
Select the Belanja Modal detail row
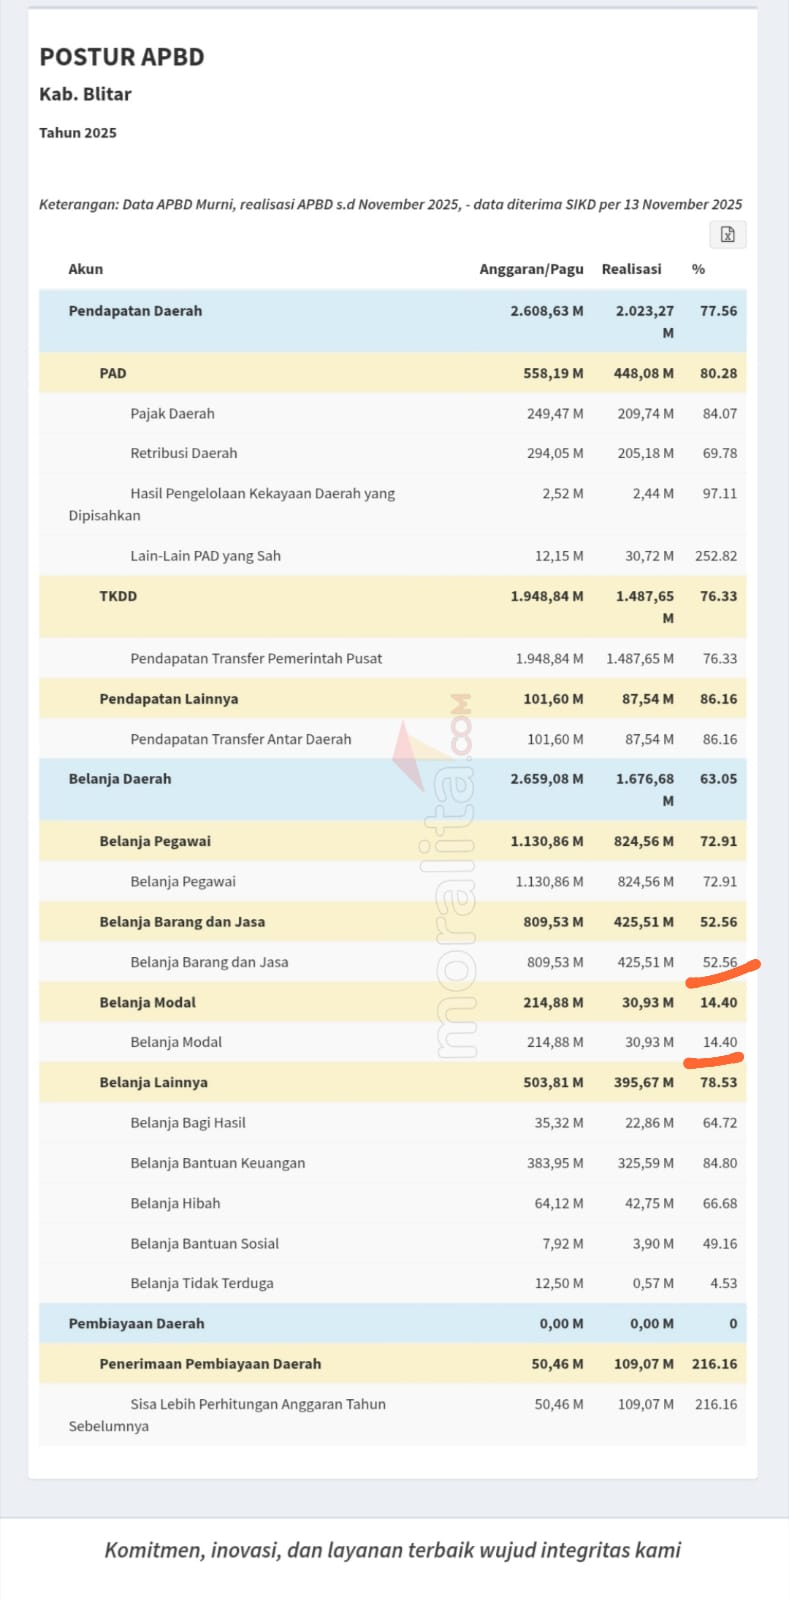pos(176,1041)
